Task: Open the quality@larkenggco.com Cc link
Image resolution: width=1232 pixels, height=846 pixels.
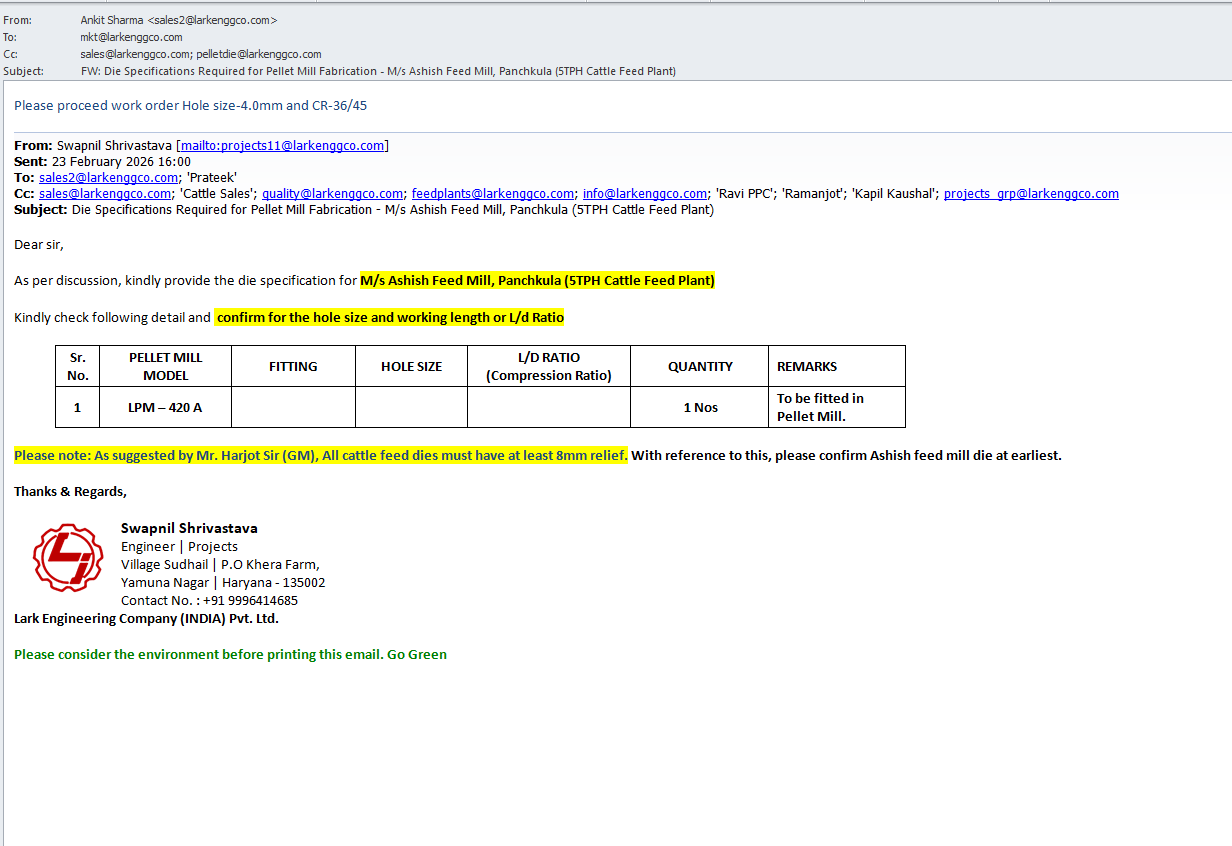Action: click(333, 194)
